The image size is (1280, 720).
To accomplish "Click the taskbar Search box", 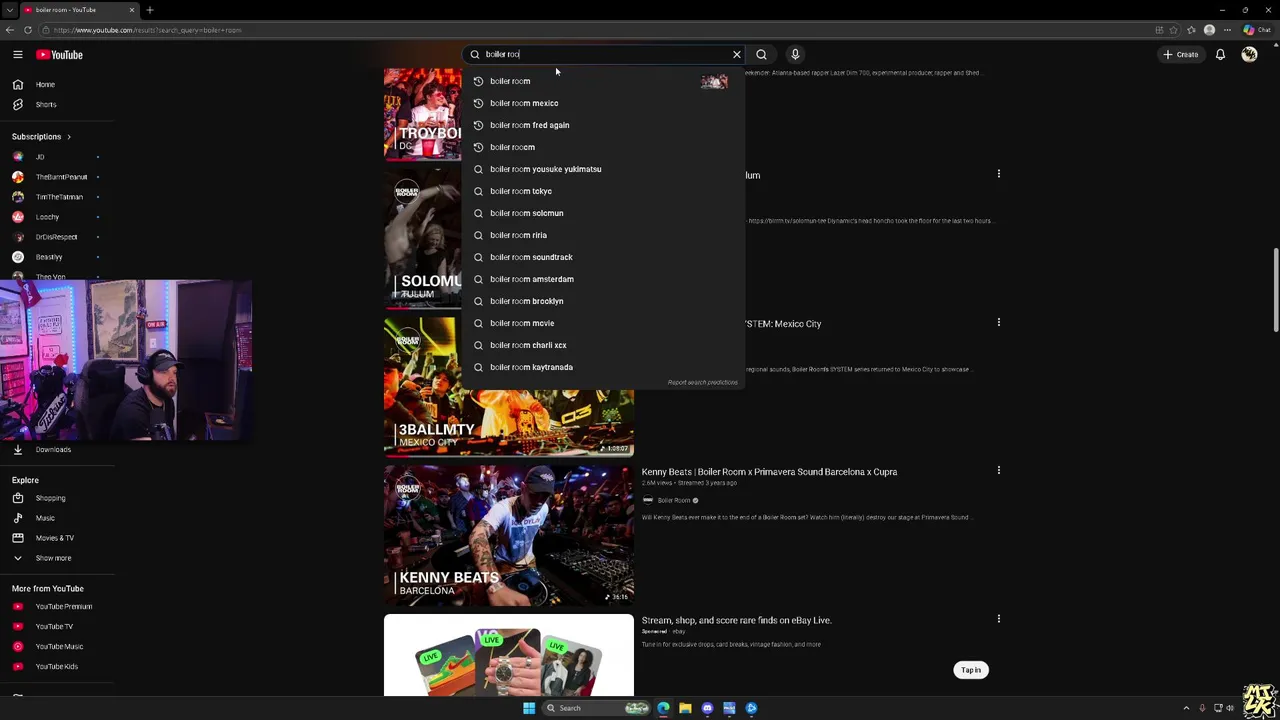I will point(596,708).
